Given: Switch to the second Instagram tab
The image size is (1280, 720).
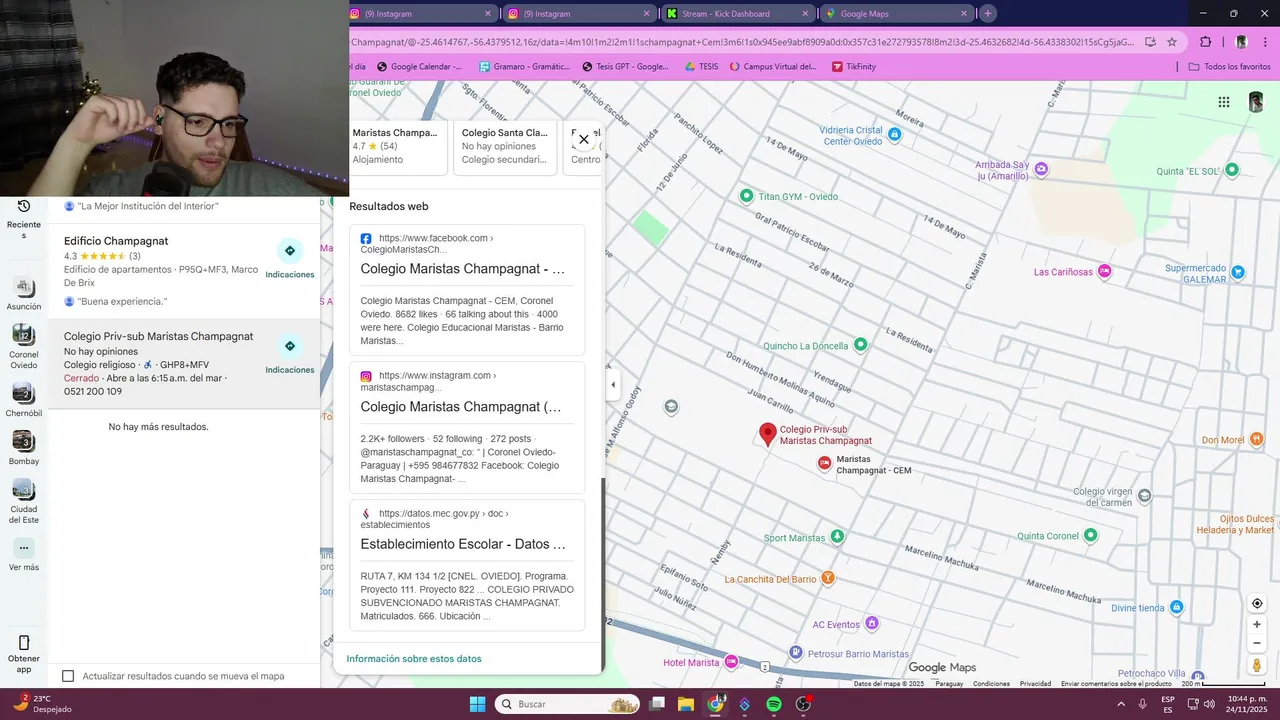Looking at the screenshot, I should point(580,14).
